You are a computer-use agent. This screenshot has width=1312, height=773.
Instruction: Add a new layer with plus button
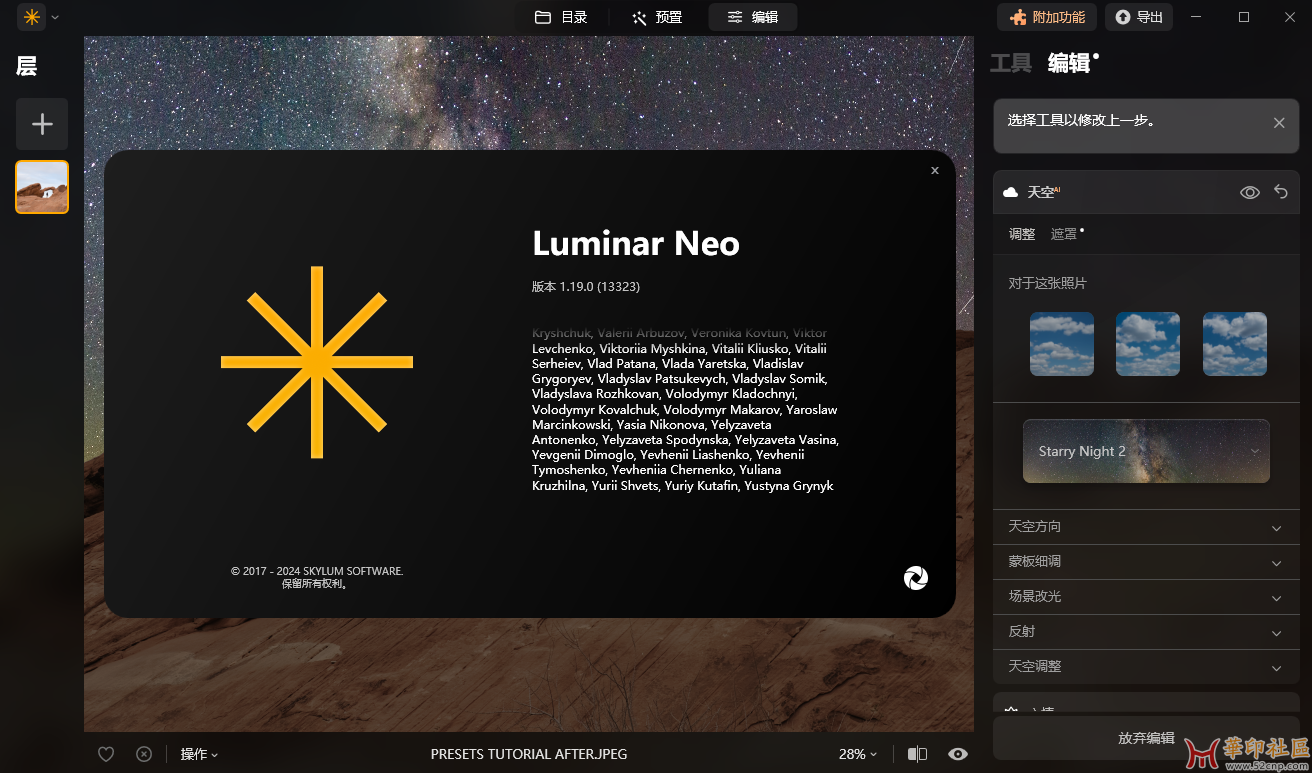[42, 124]
